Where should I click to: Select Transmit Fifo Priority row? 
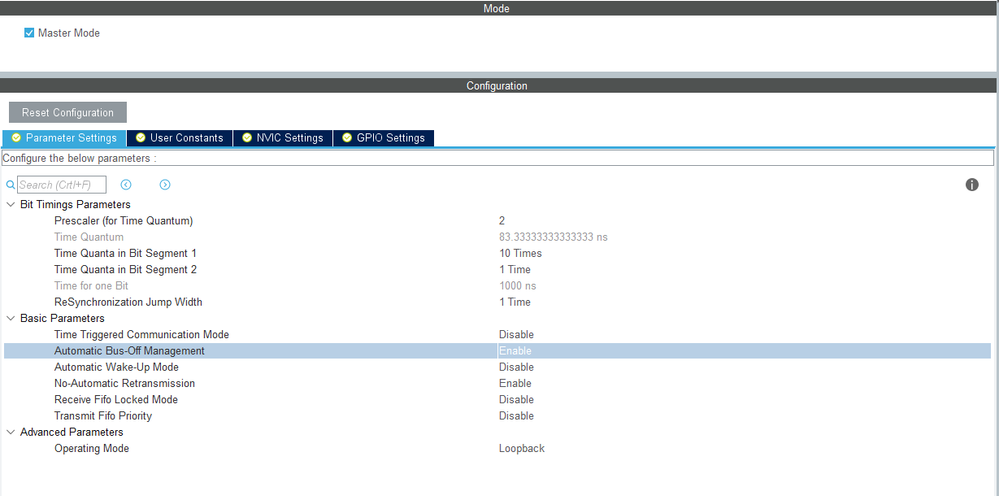pyautogui.click(x=497, y=416)
